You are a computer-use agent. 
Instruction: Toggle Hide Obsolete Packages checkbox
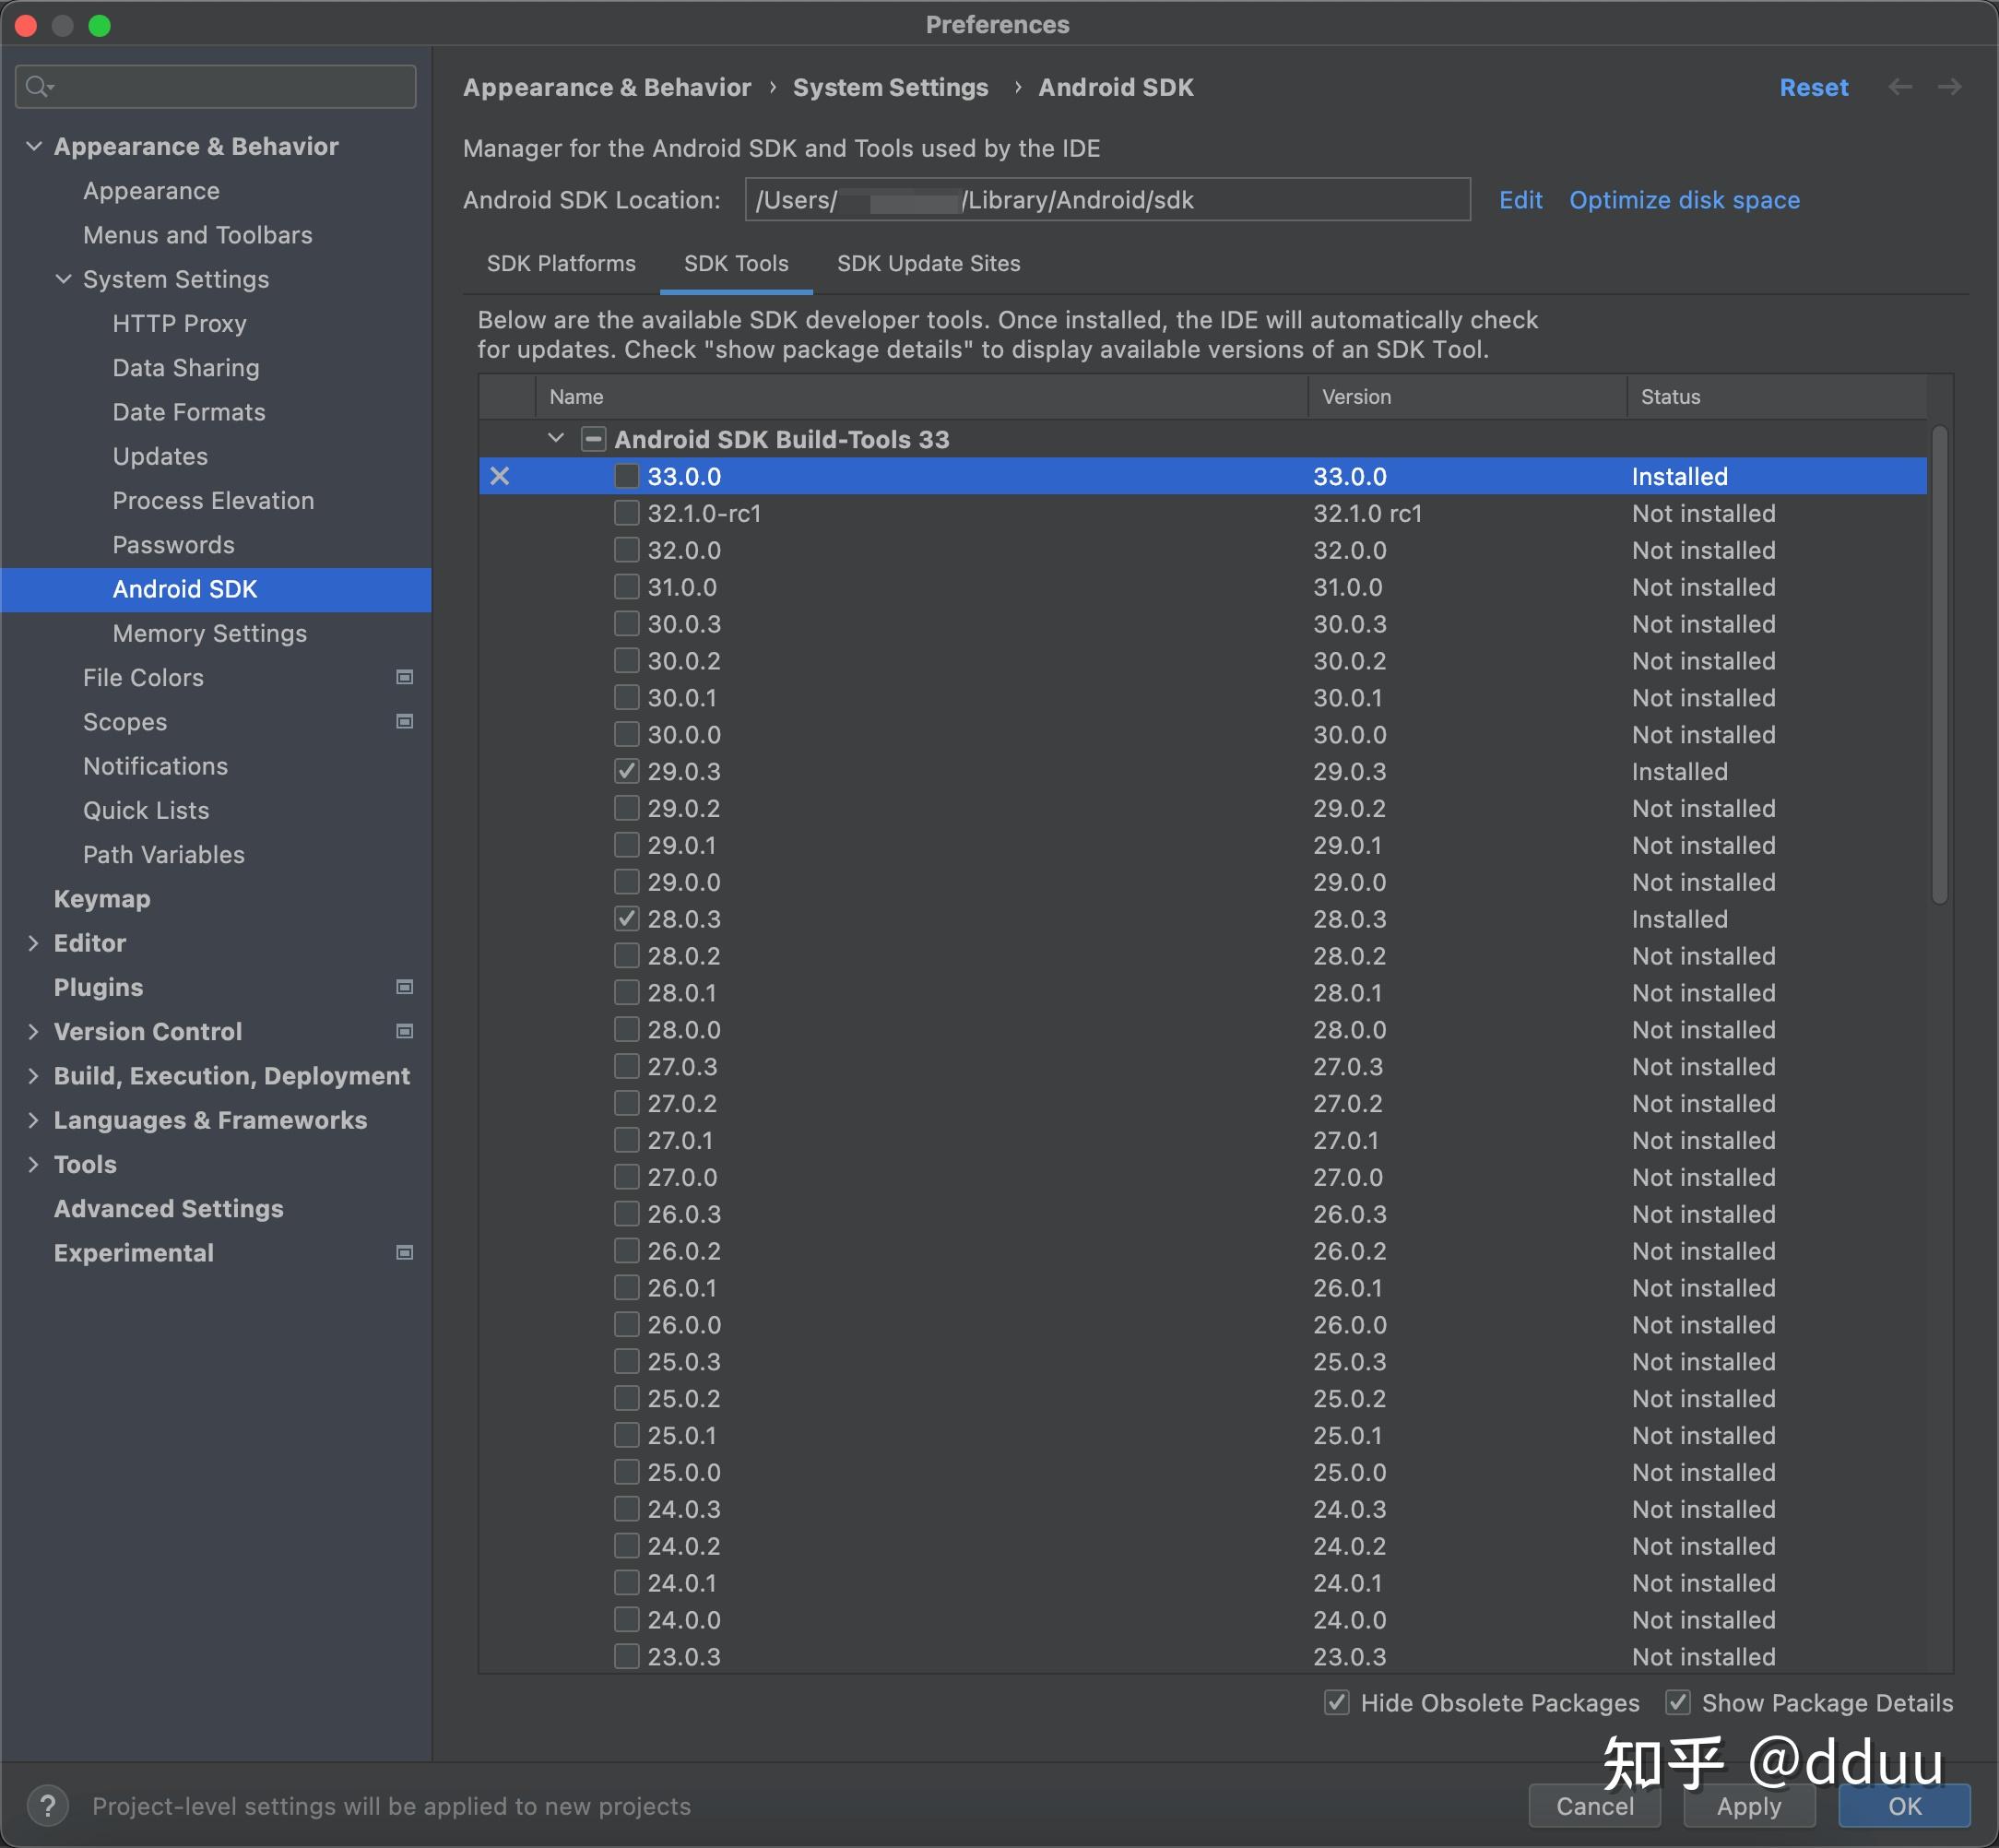[x=1337, y=1702]
